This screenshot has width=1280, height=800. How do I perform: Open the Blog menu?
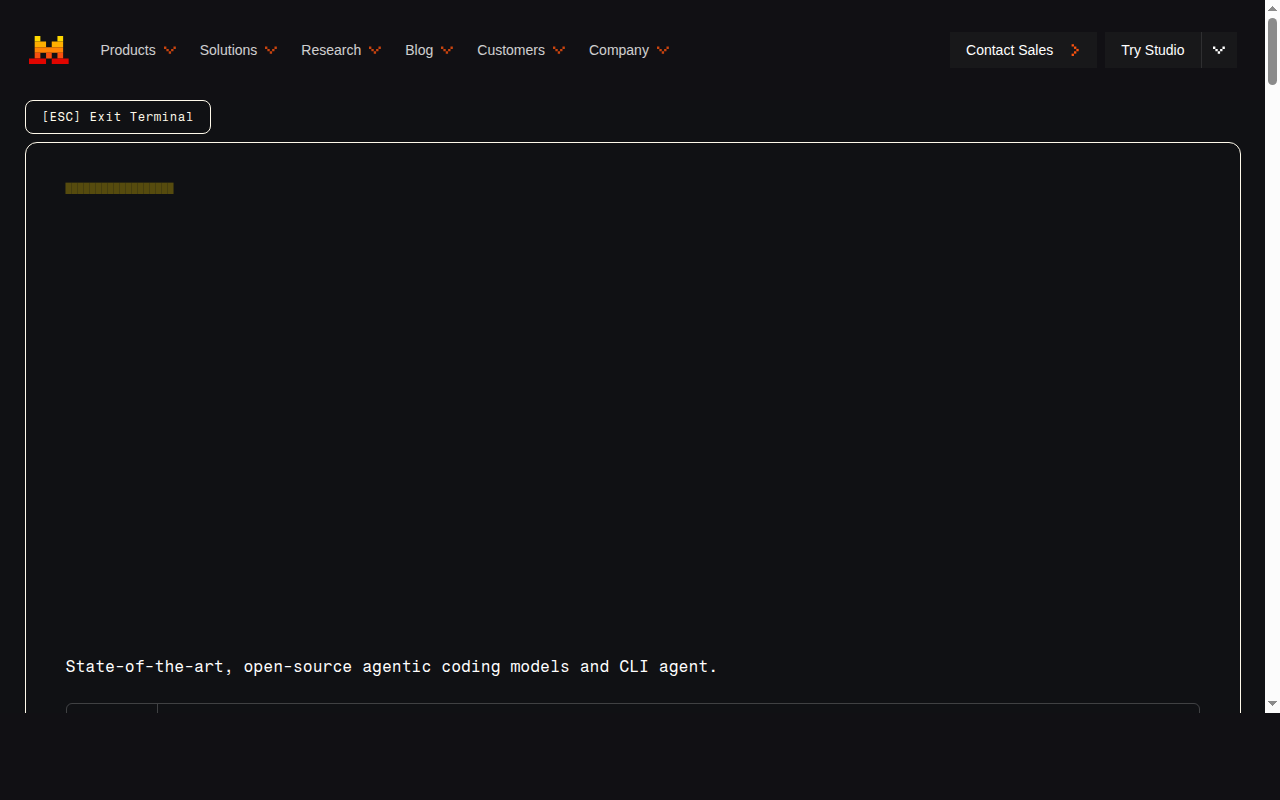point(429,50)
